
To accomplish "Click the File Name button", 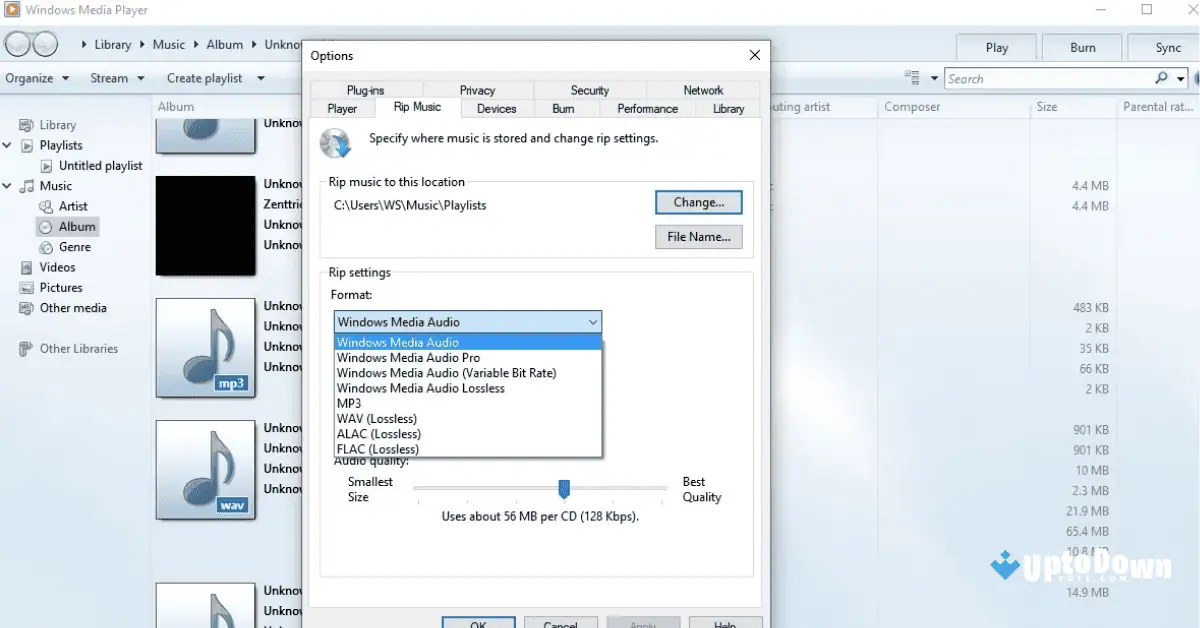I will pos(698,237).
